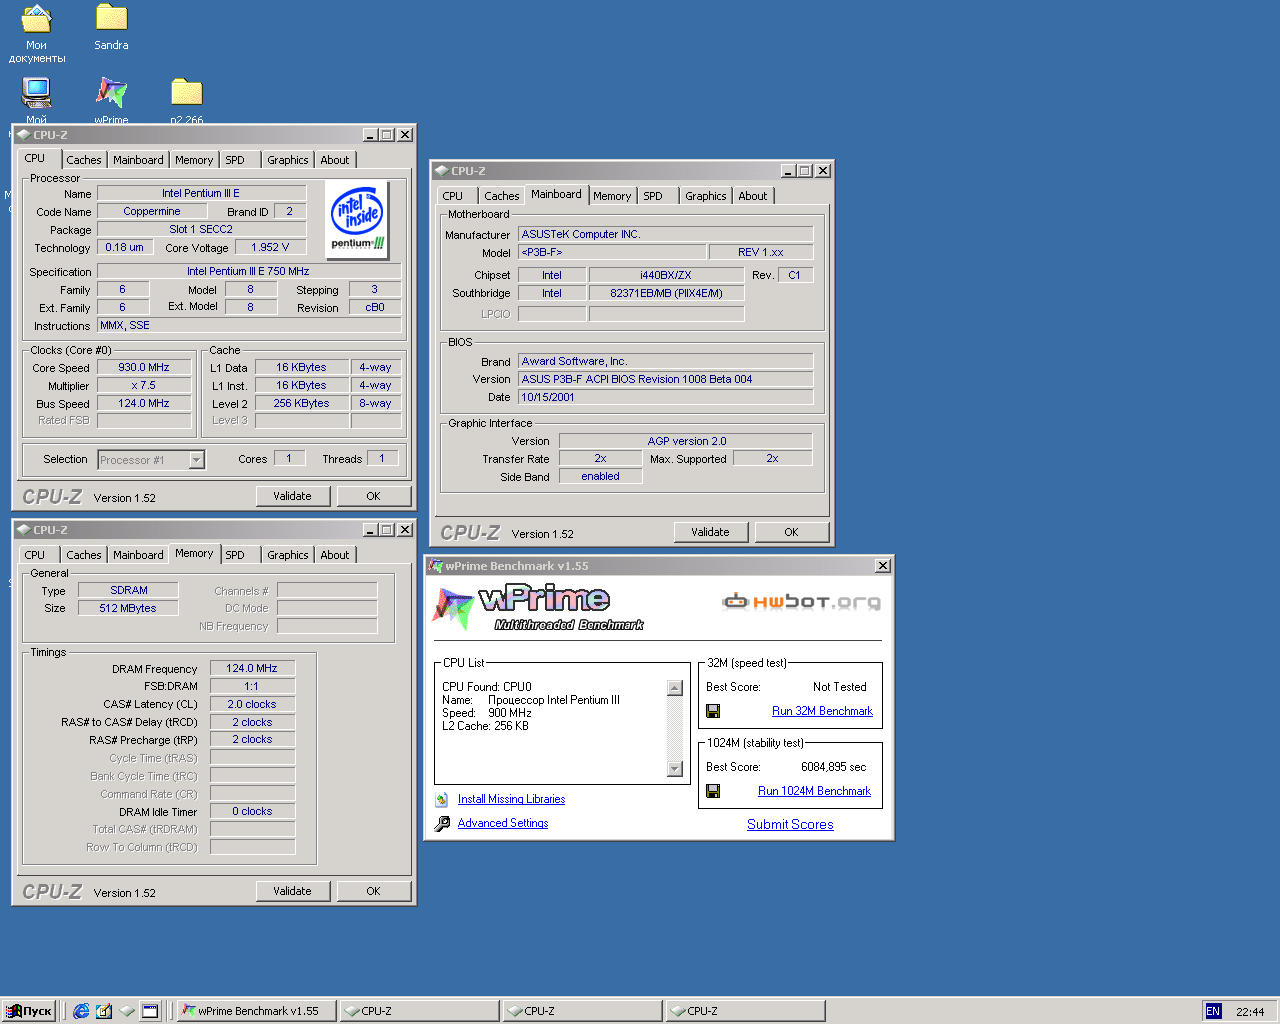Open Advanced Settings link in wPrime
Screen dimensions: 1280x1024
click(x=503, y=823)
